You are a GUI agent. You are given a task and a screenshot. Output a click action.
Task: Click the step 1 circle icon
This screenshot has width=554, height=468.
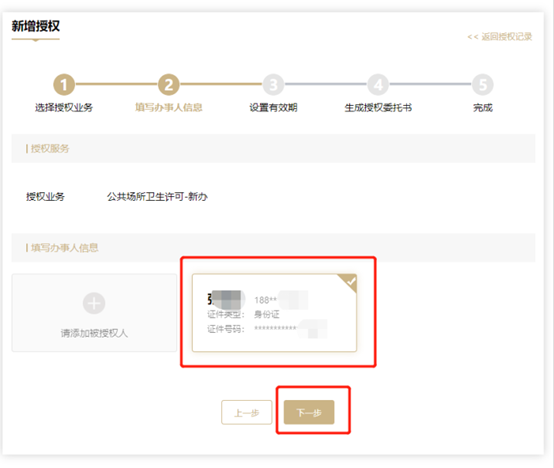64,84
